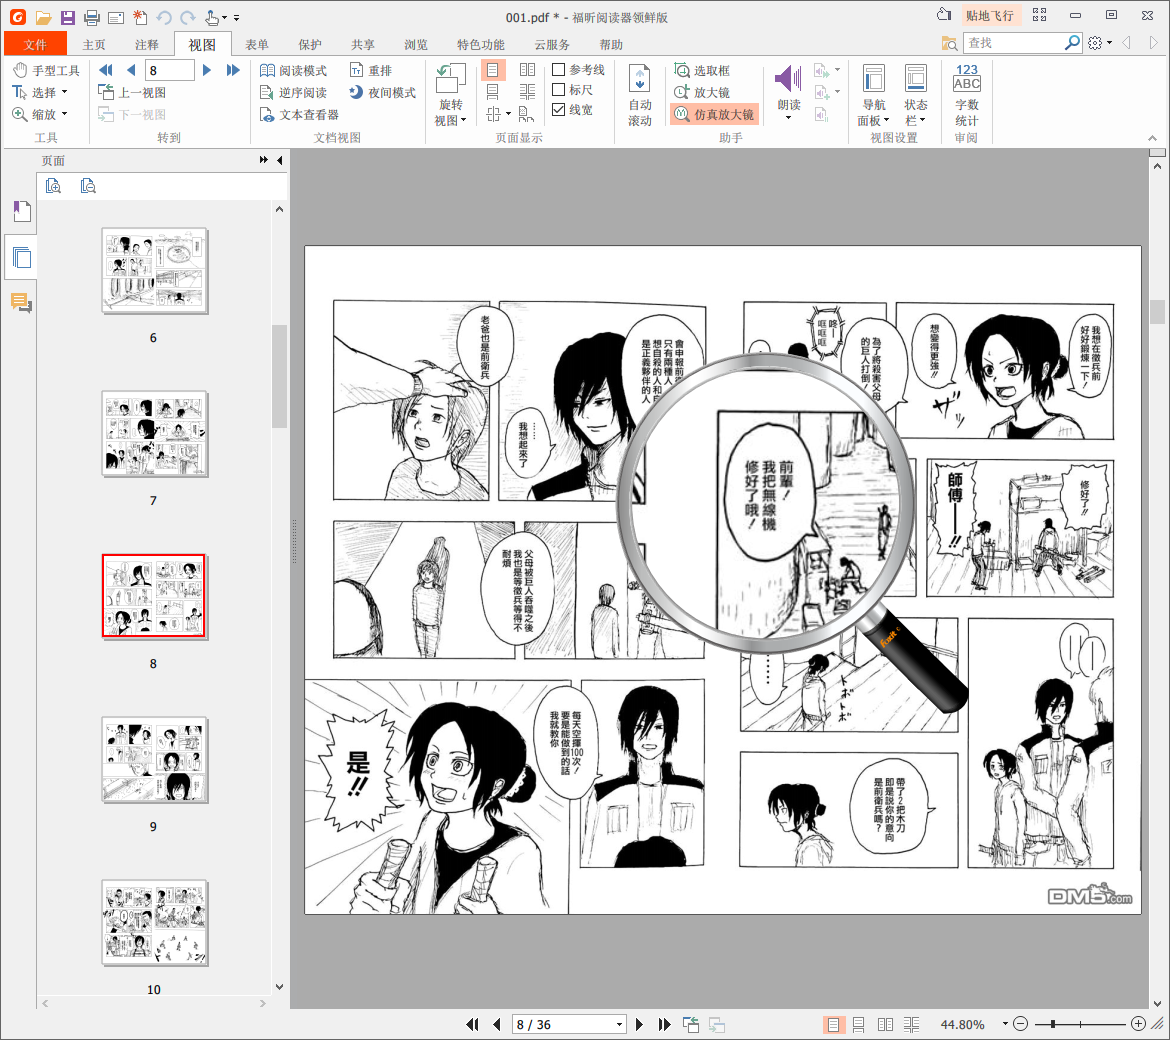Enable the Rulers (标尺) checkbox
Viewport: 1170px width, 1040px height.
coord(558,90)
